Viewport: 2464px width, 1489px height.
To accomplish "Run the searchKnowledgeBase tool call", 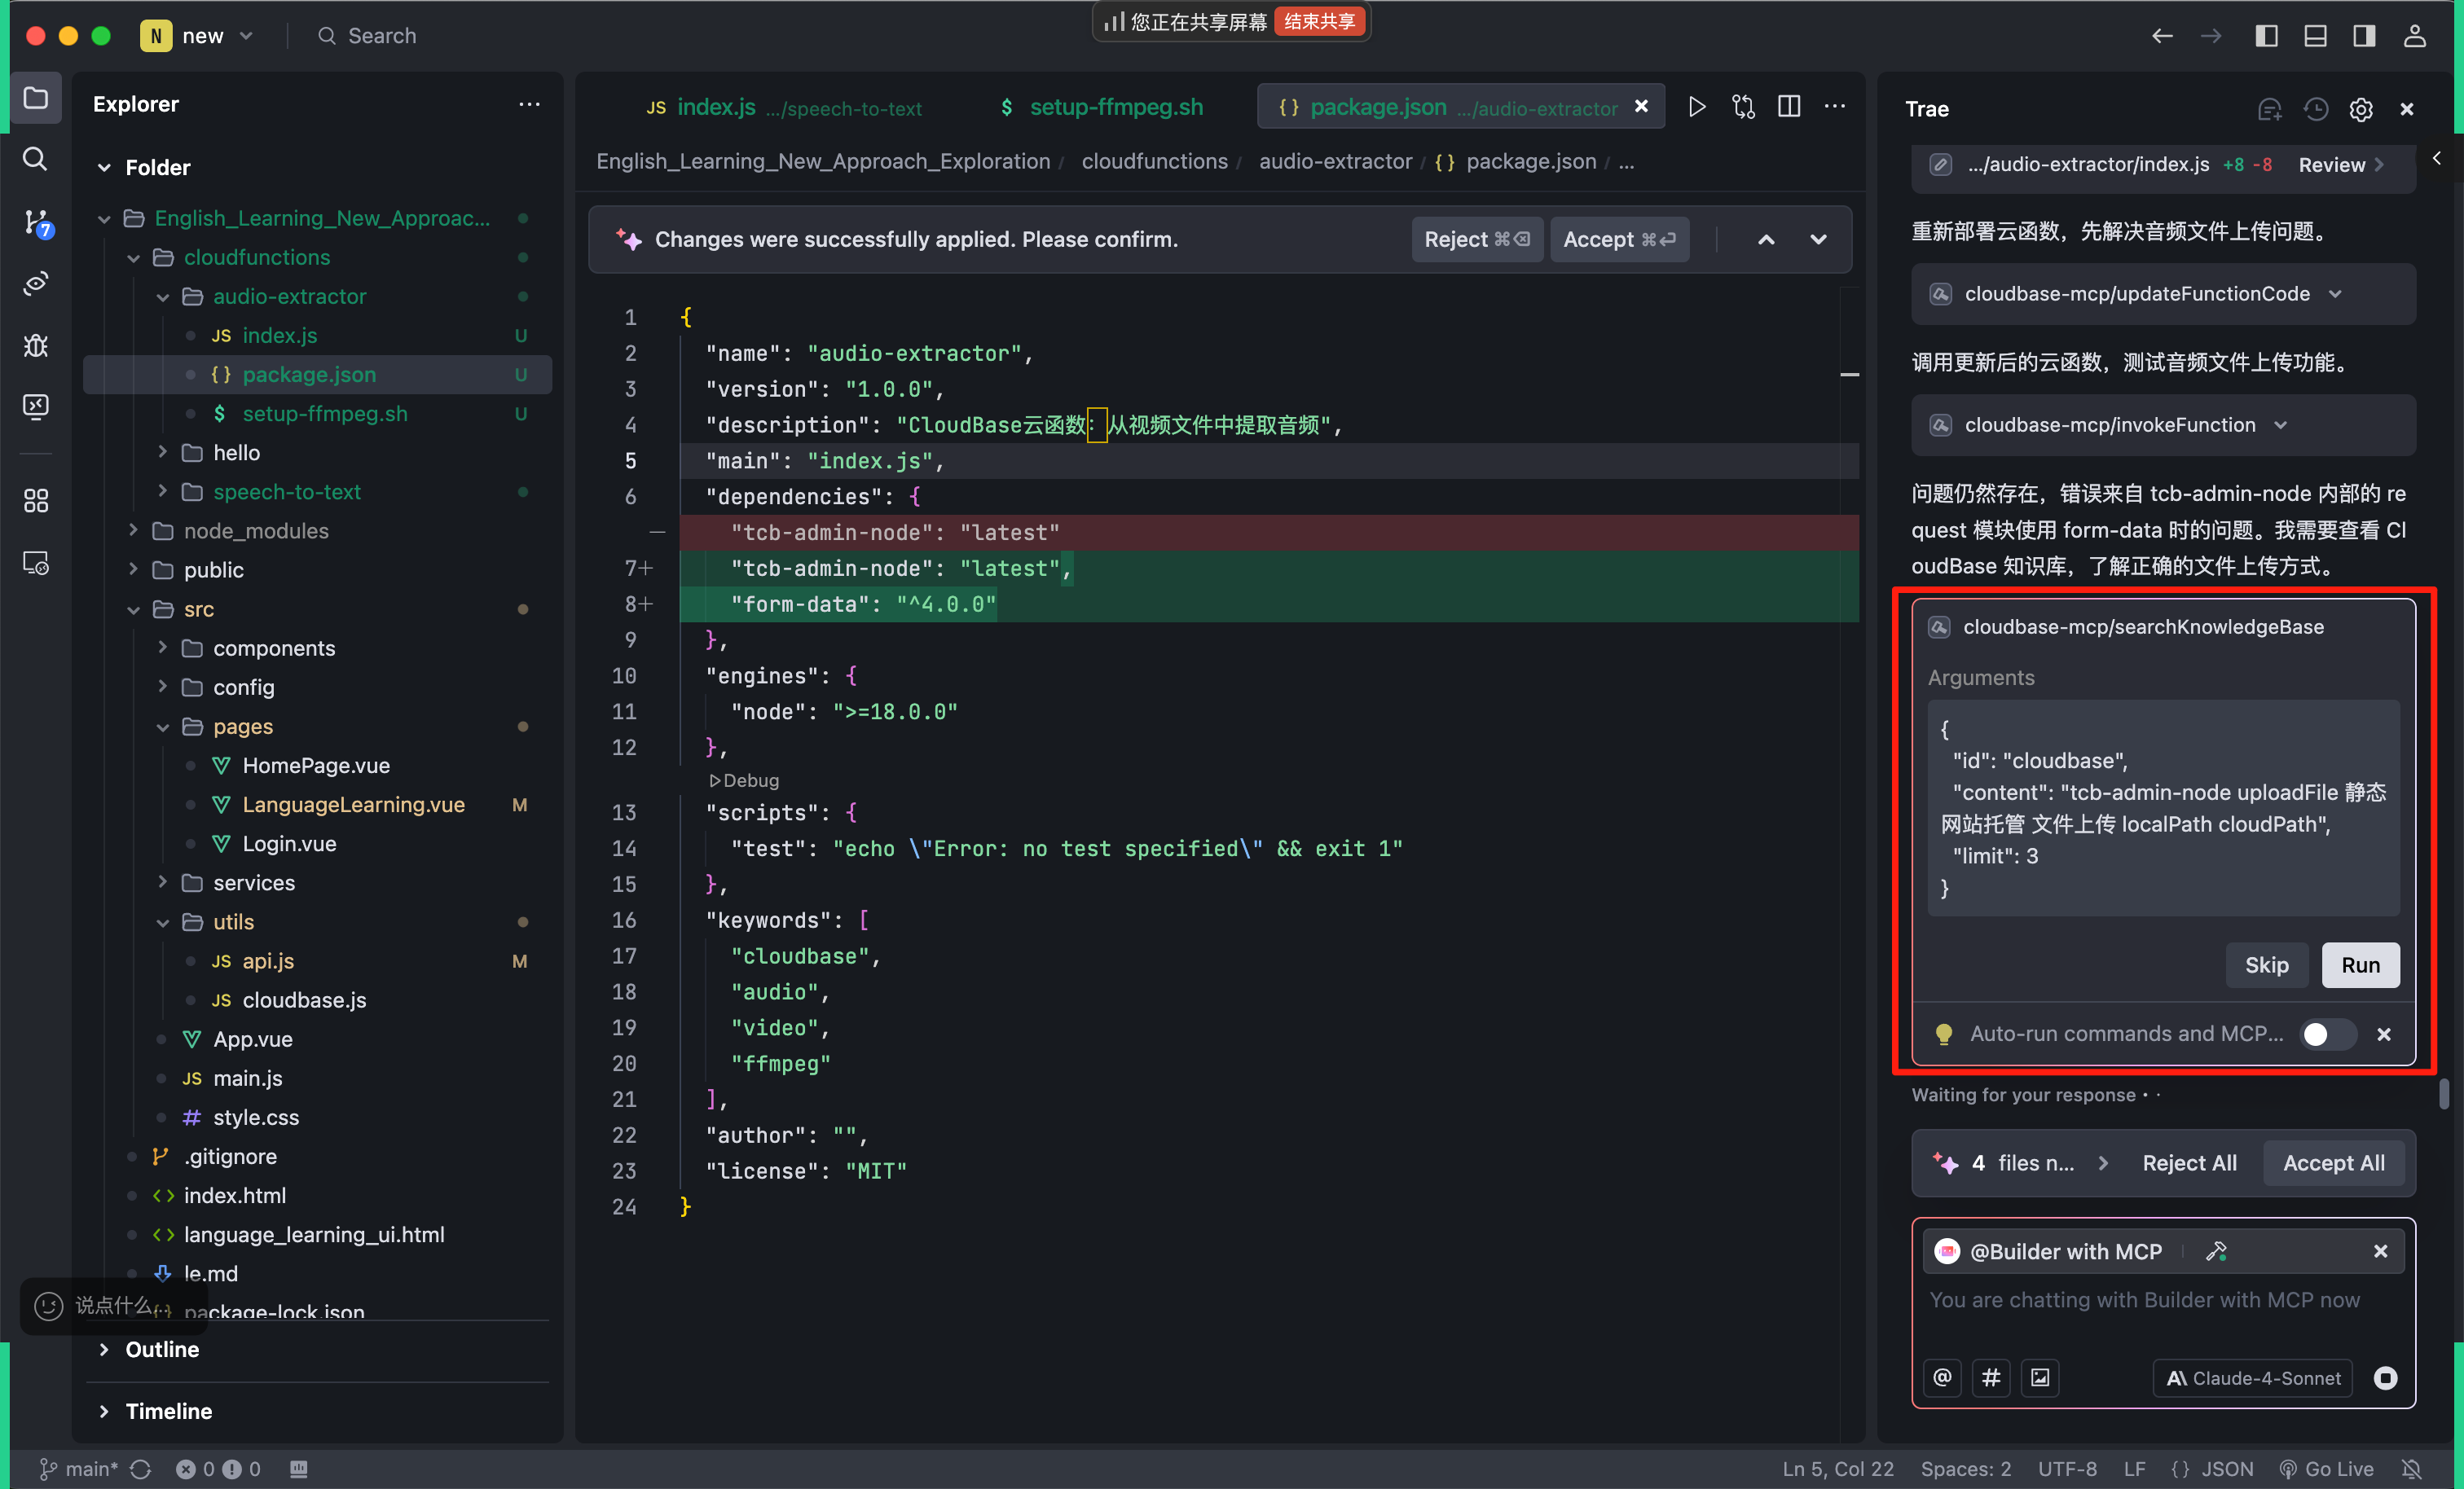I will 2360,965.
